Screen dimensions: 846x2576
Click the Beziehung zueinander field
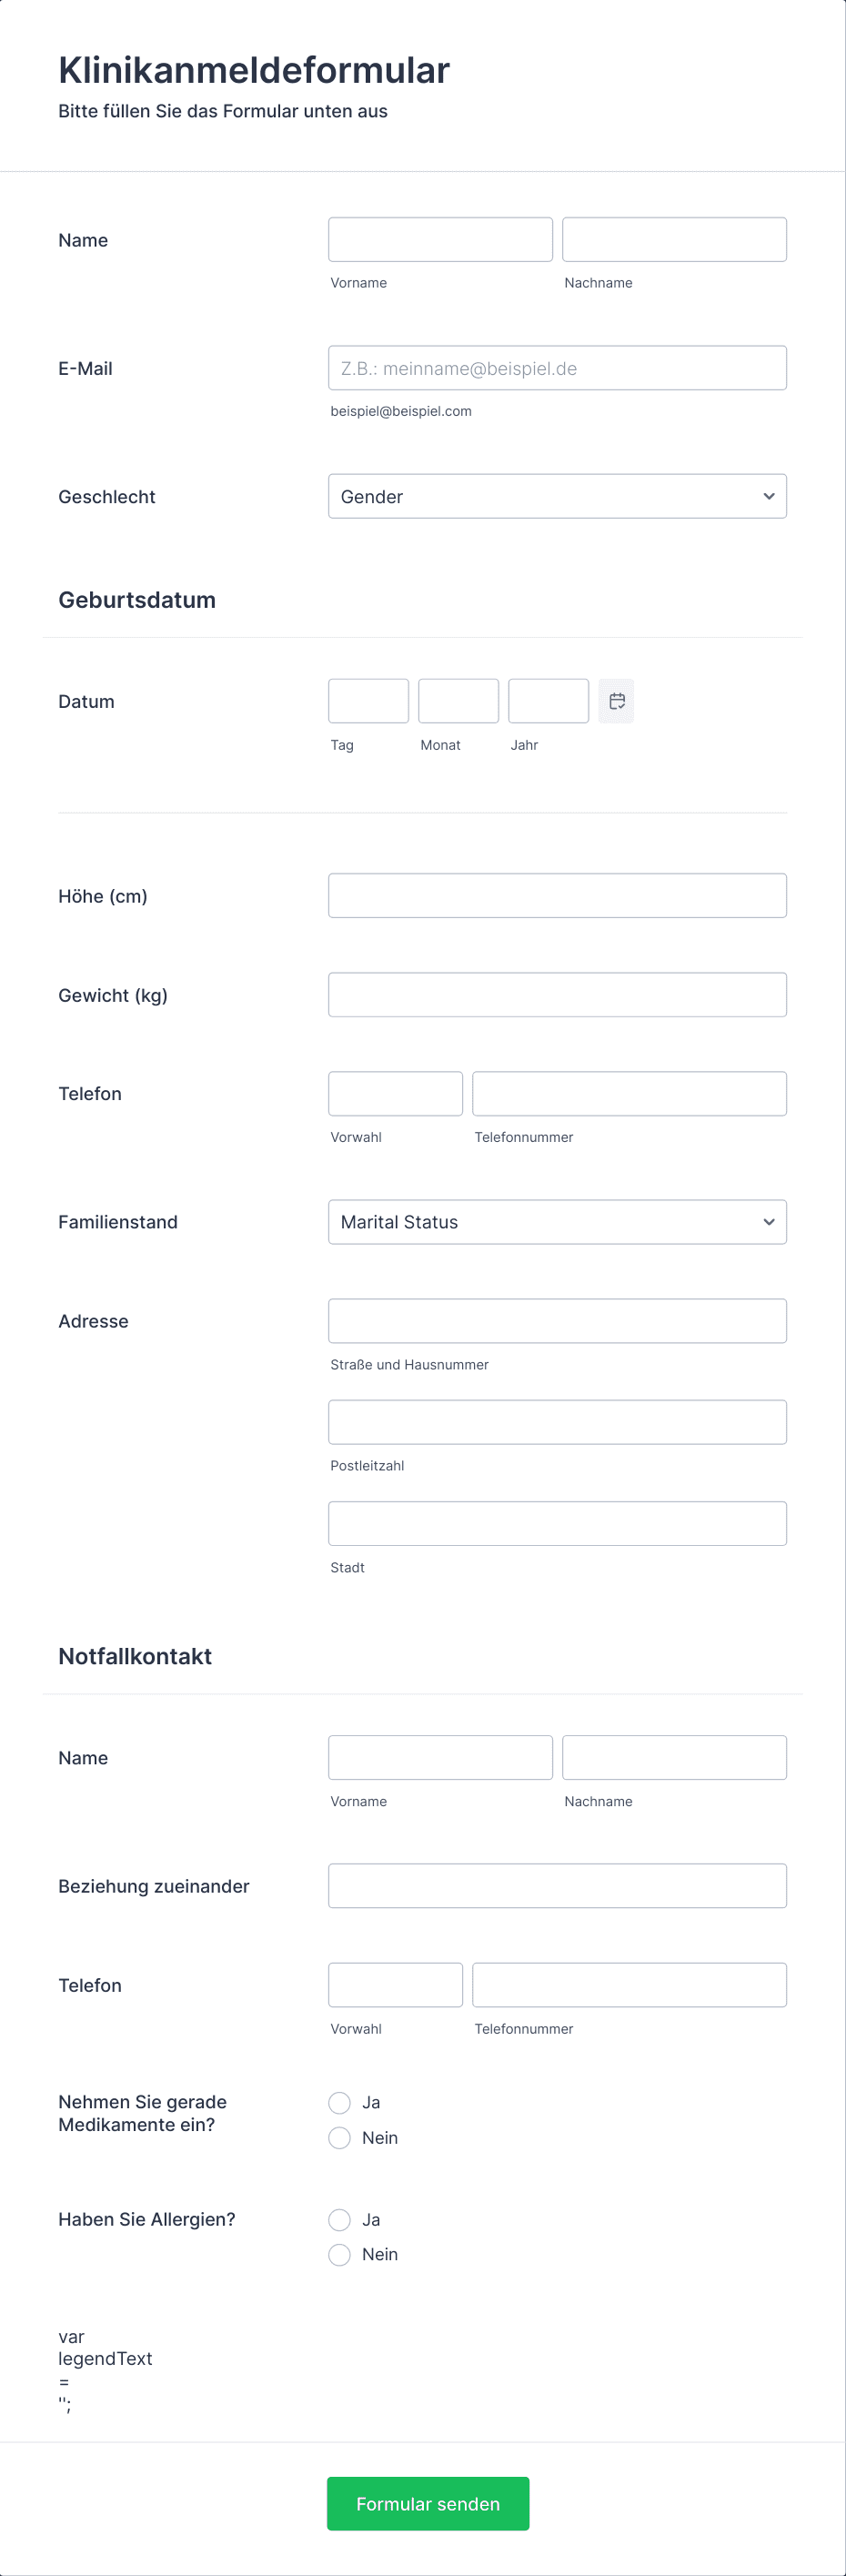pos(557,1886)
